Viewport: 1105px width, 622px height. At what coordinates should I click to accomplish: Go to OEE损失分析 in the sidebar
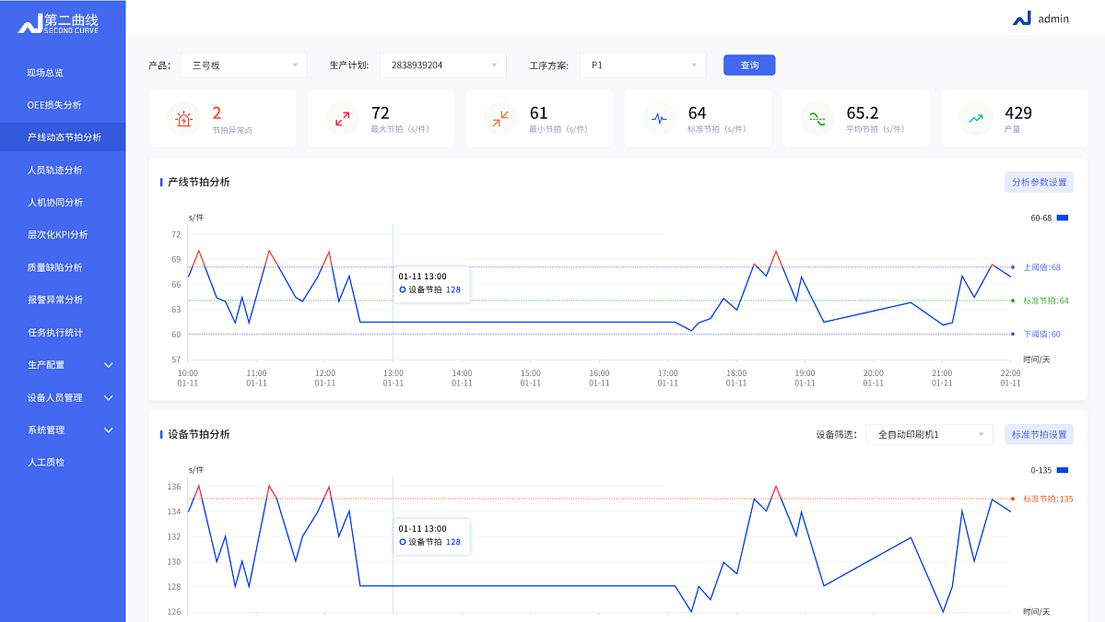pos(54,105)
